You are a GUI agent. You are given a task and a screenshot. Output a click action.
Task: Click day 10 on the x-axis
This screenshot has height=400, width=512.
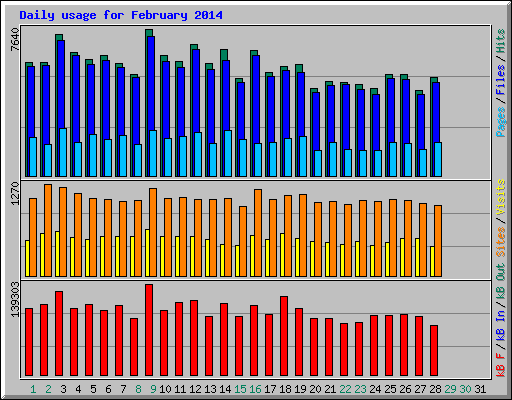tap(165, 389)
